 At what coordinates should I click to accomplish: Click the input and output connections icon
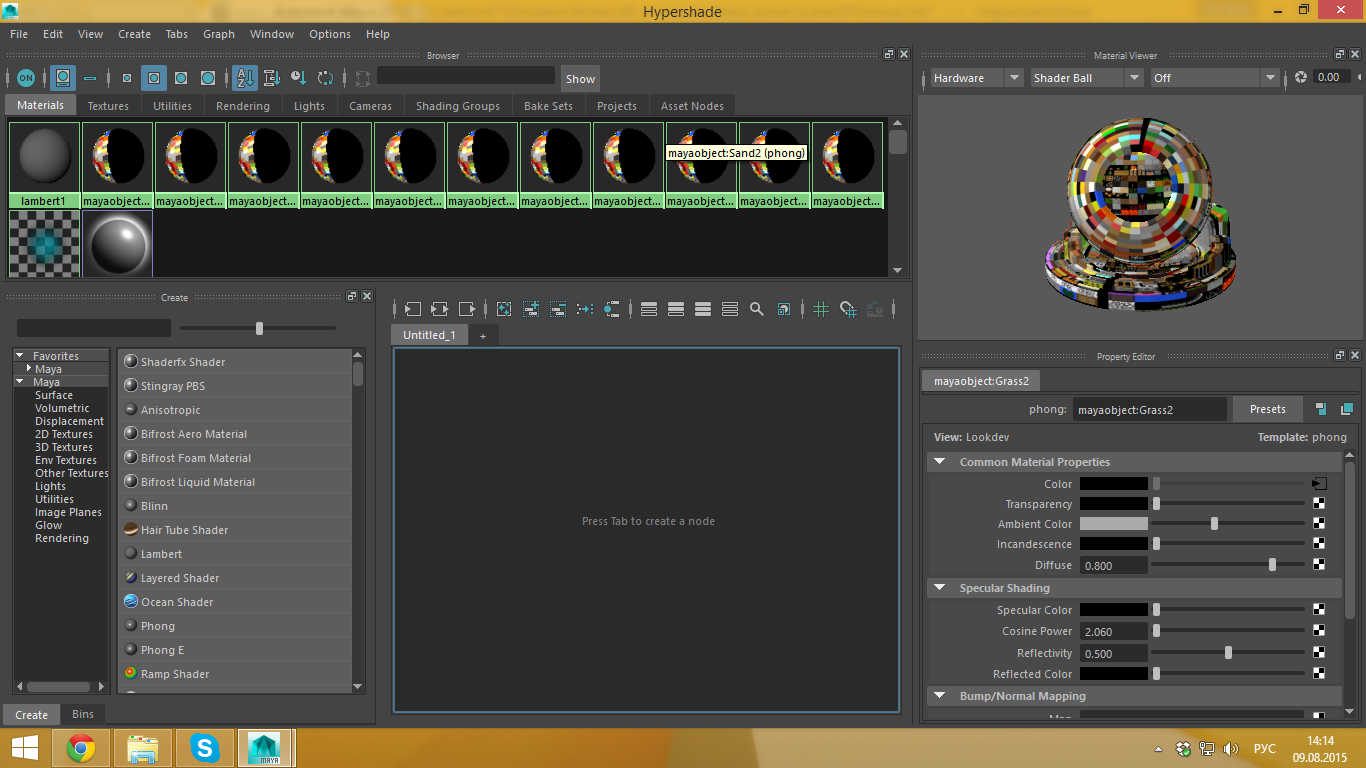[x=440, y=309]
